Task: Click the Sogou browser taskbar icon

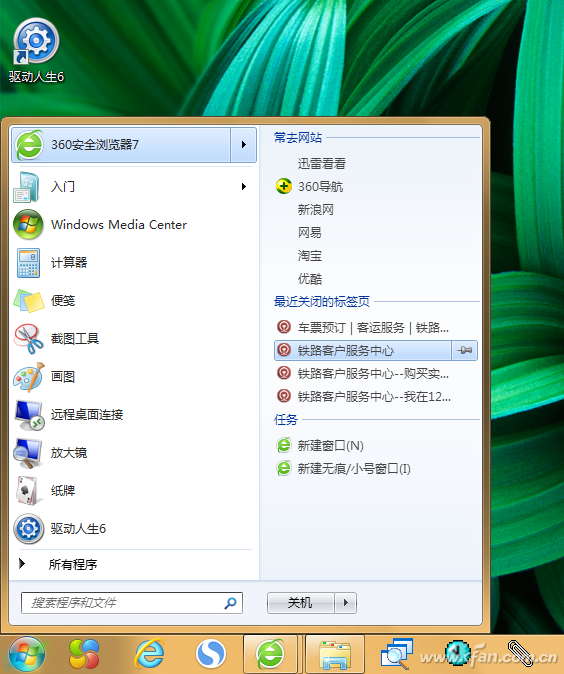Action: pos(211,654)
